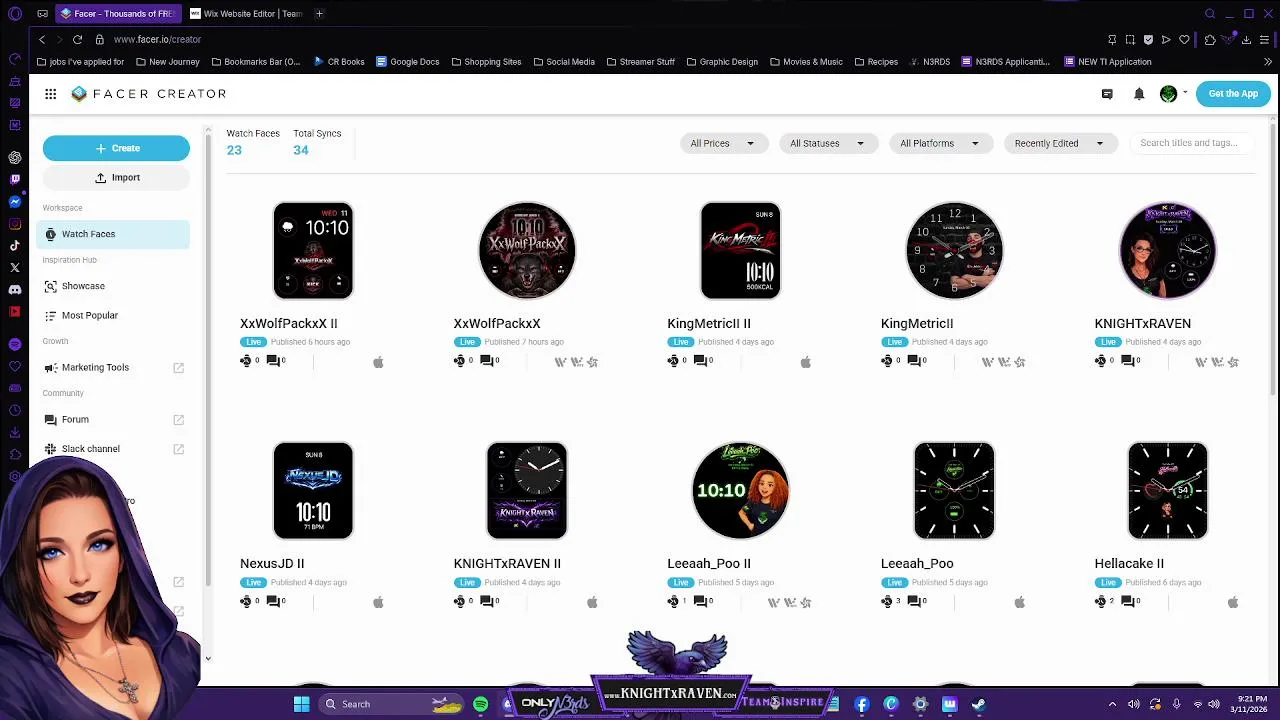Click the Marketing Tools megaphone icon

[x=51, y=367]
